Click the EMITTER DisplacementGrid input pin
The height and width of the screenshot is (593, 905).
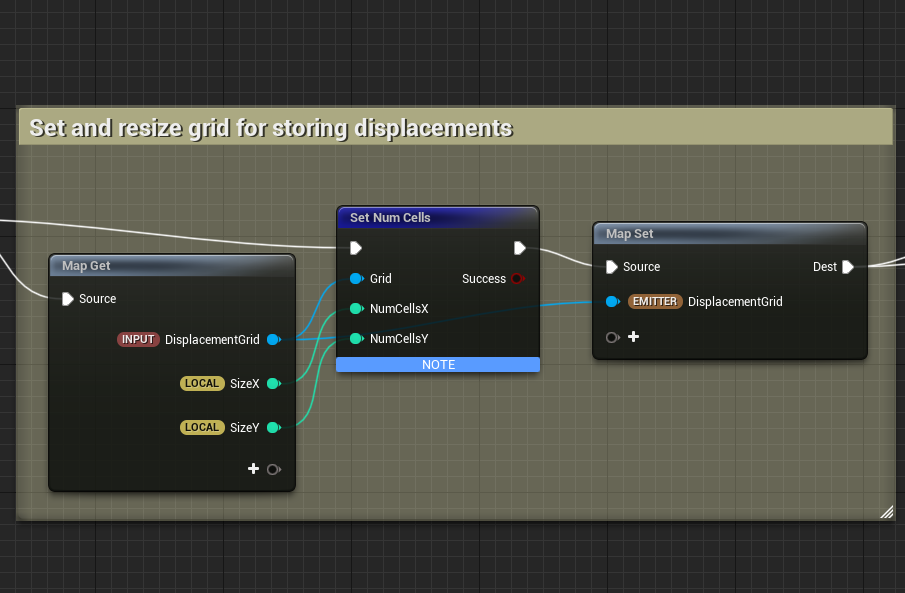(x=612, y=301)
